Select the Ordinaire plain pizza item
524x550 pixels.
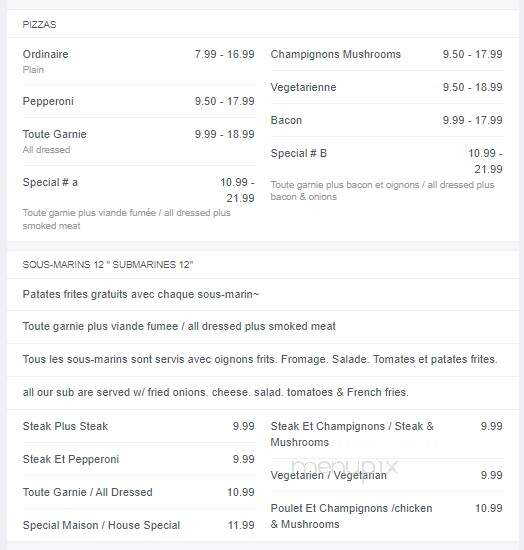139,61
